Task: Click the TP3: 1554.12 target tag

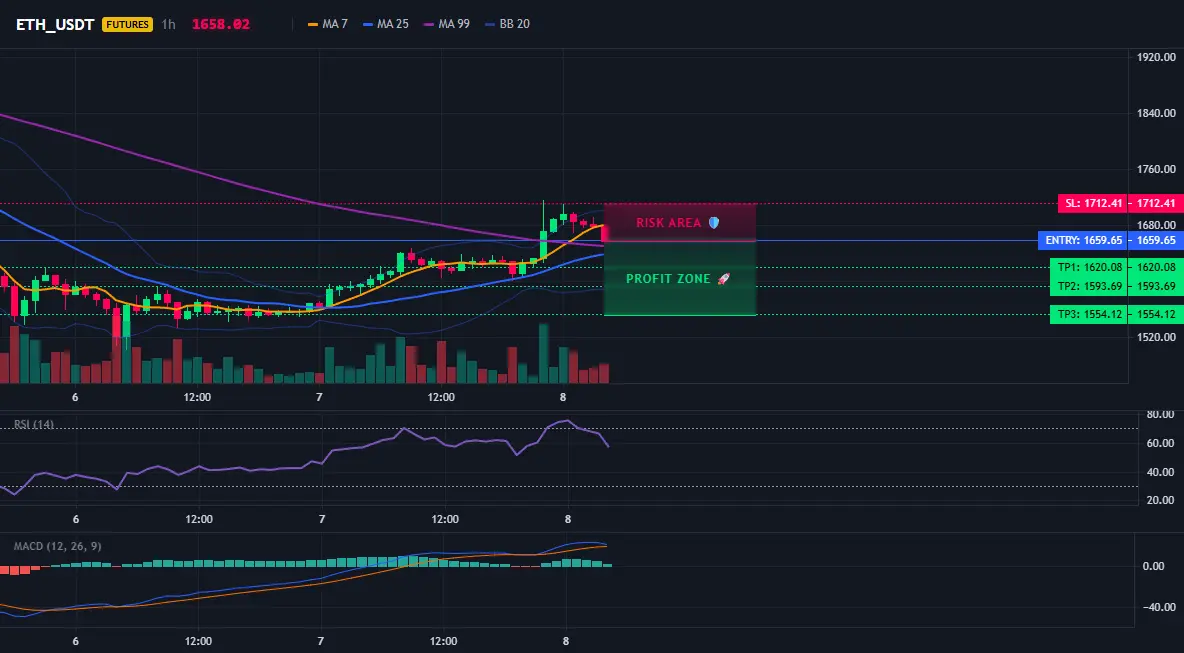Action: click(1088, 314)
